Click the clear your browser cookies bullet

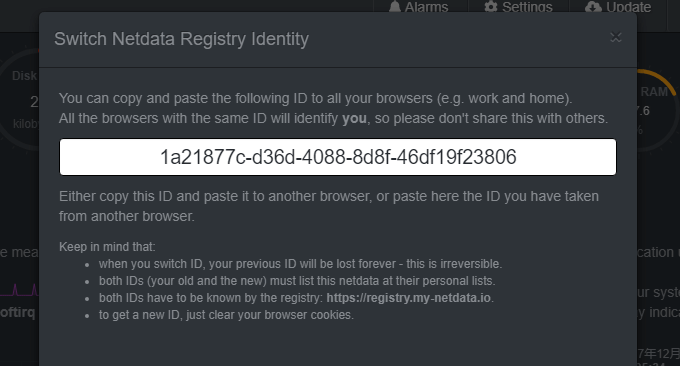tap(226, 315)
